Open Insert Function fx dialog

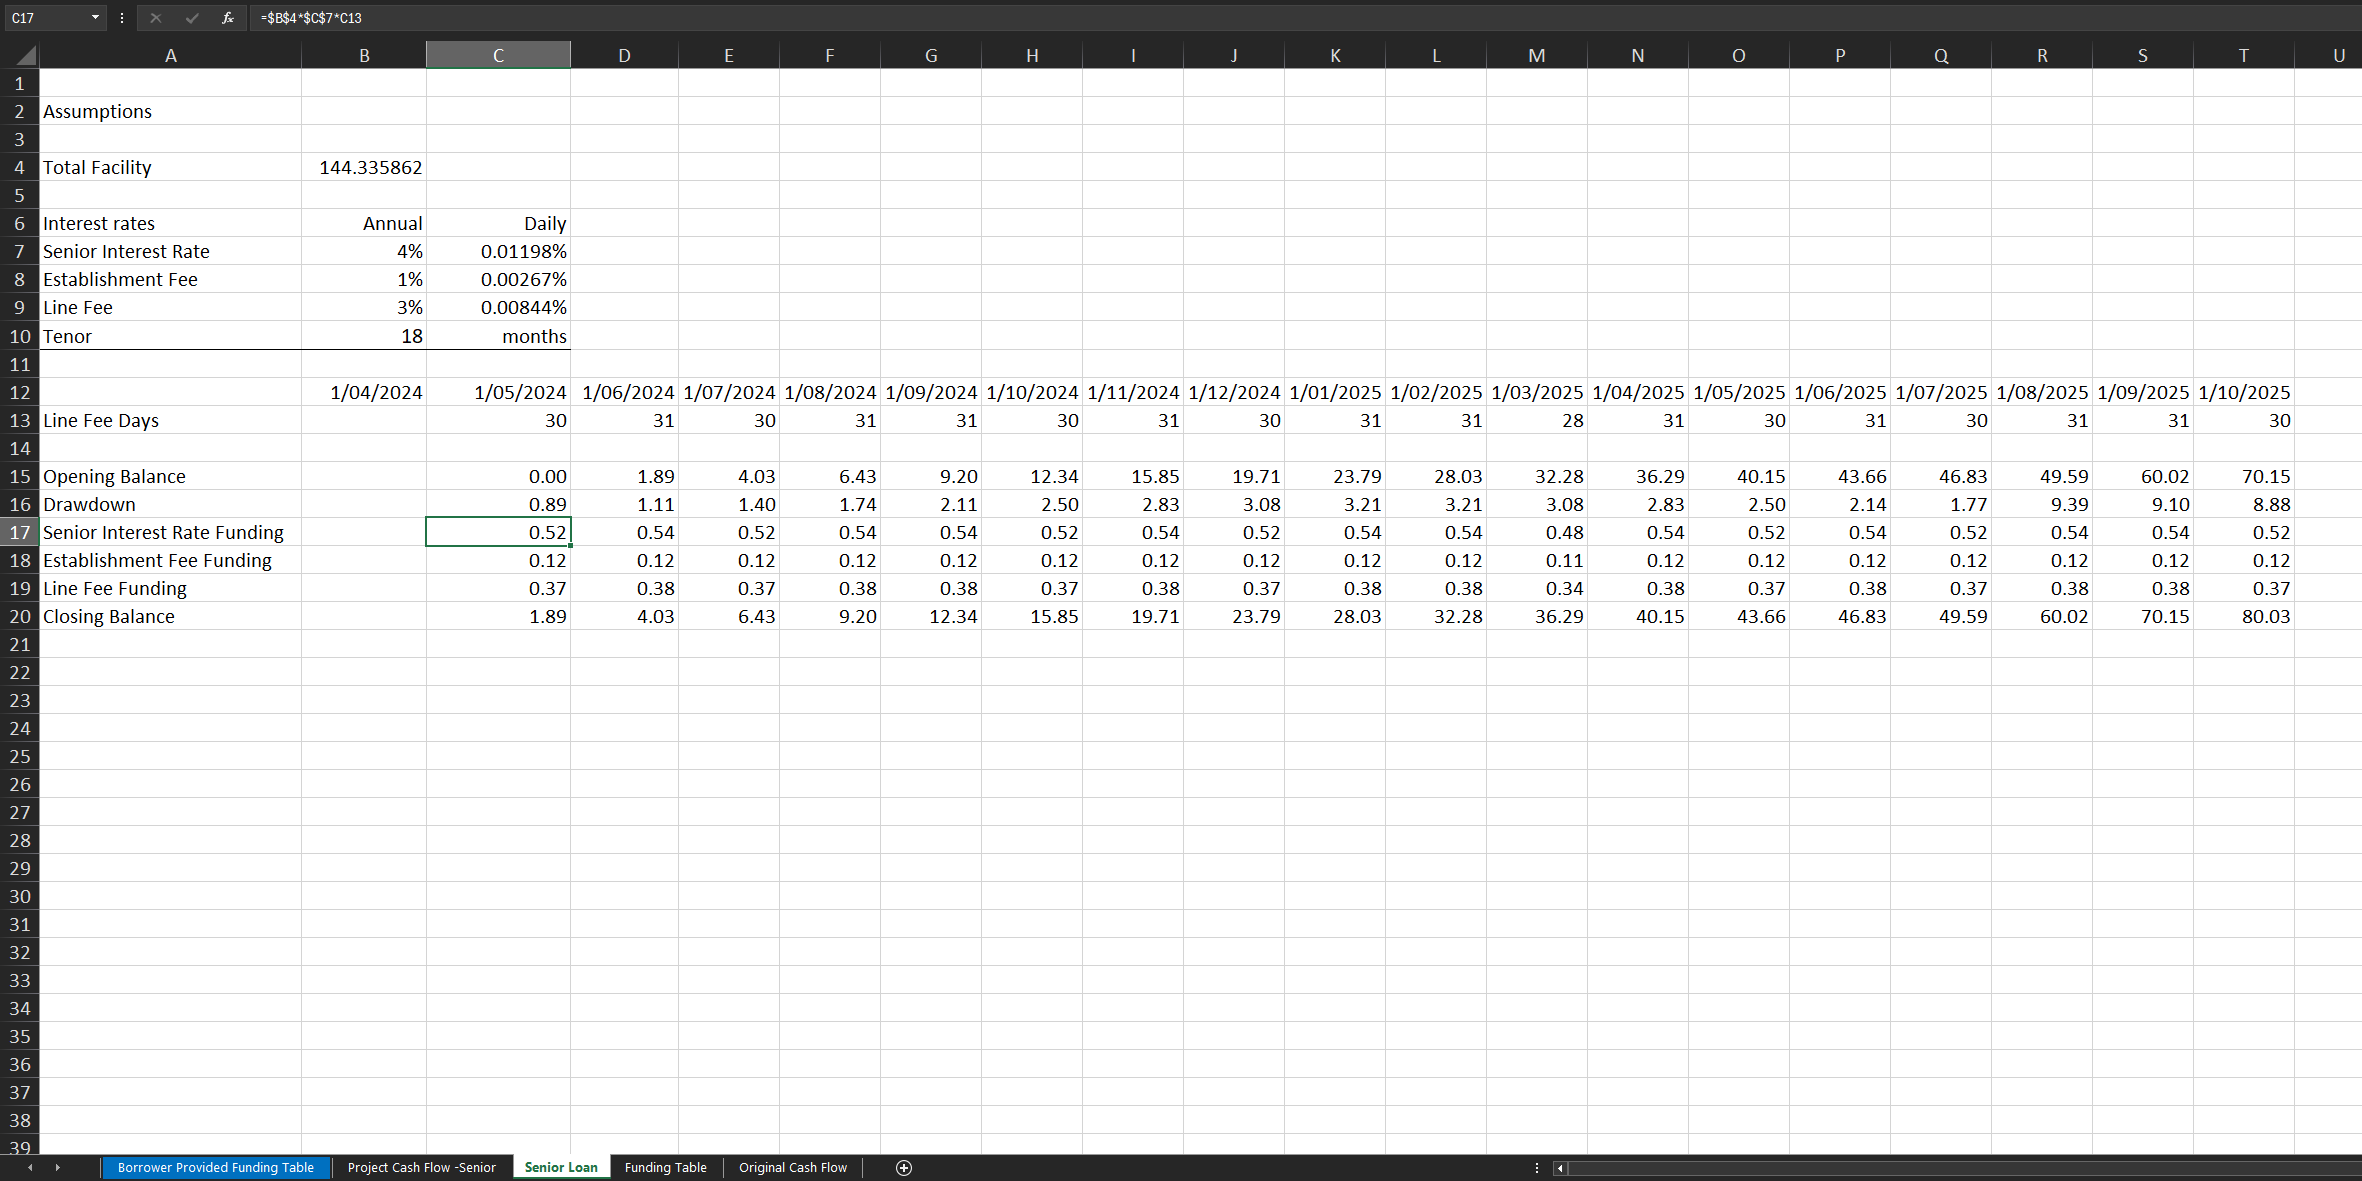pos(228,18)
